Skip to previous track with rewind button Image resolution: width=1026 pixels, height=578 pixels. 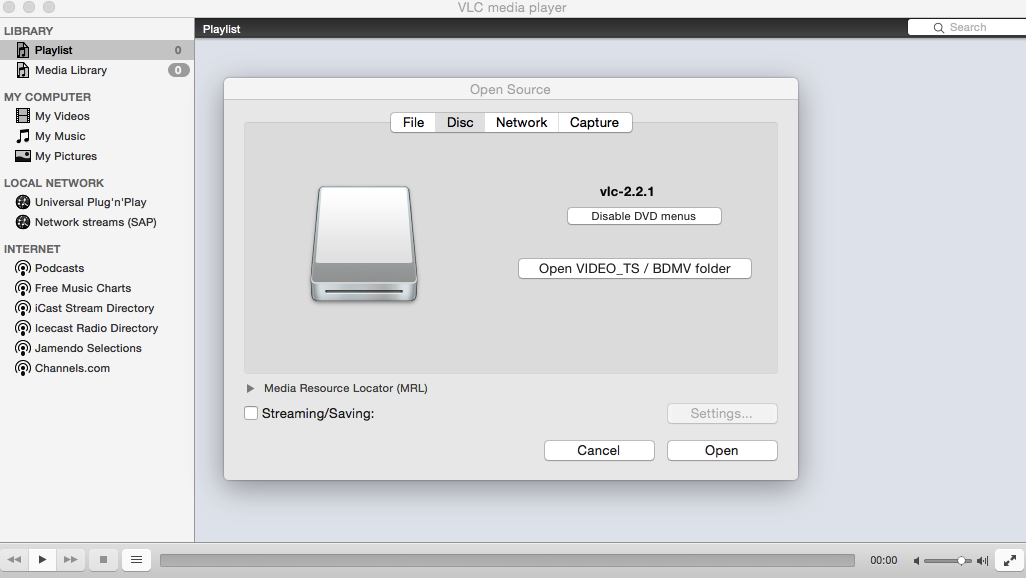14,560
